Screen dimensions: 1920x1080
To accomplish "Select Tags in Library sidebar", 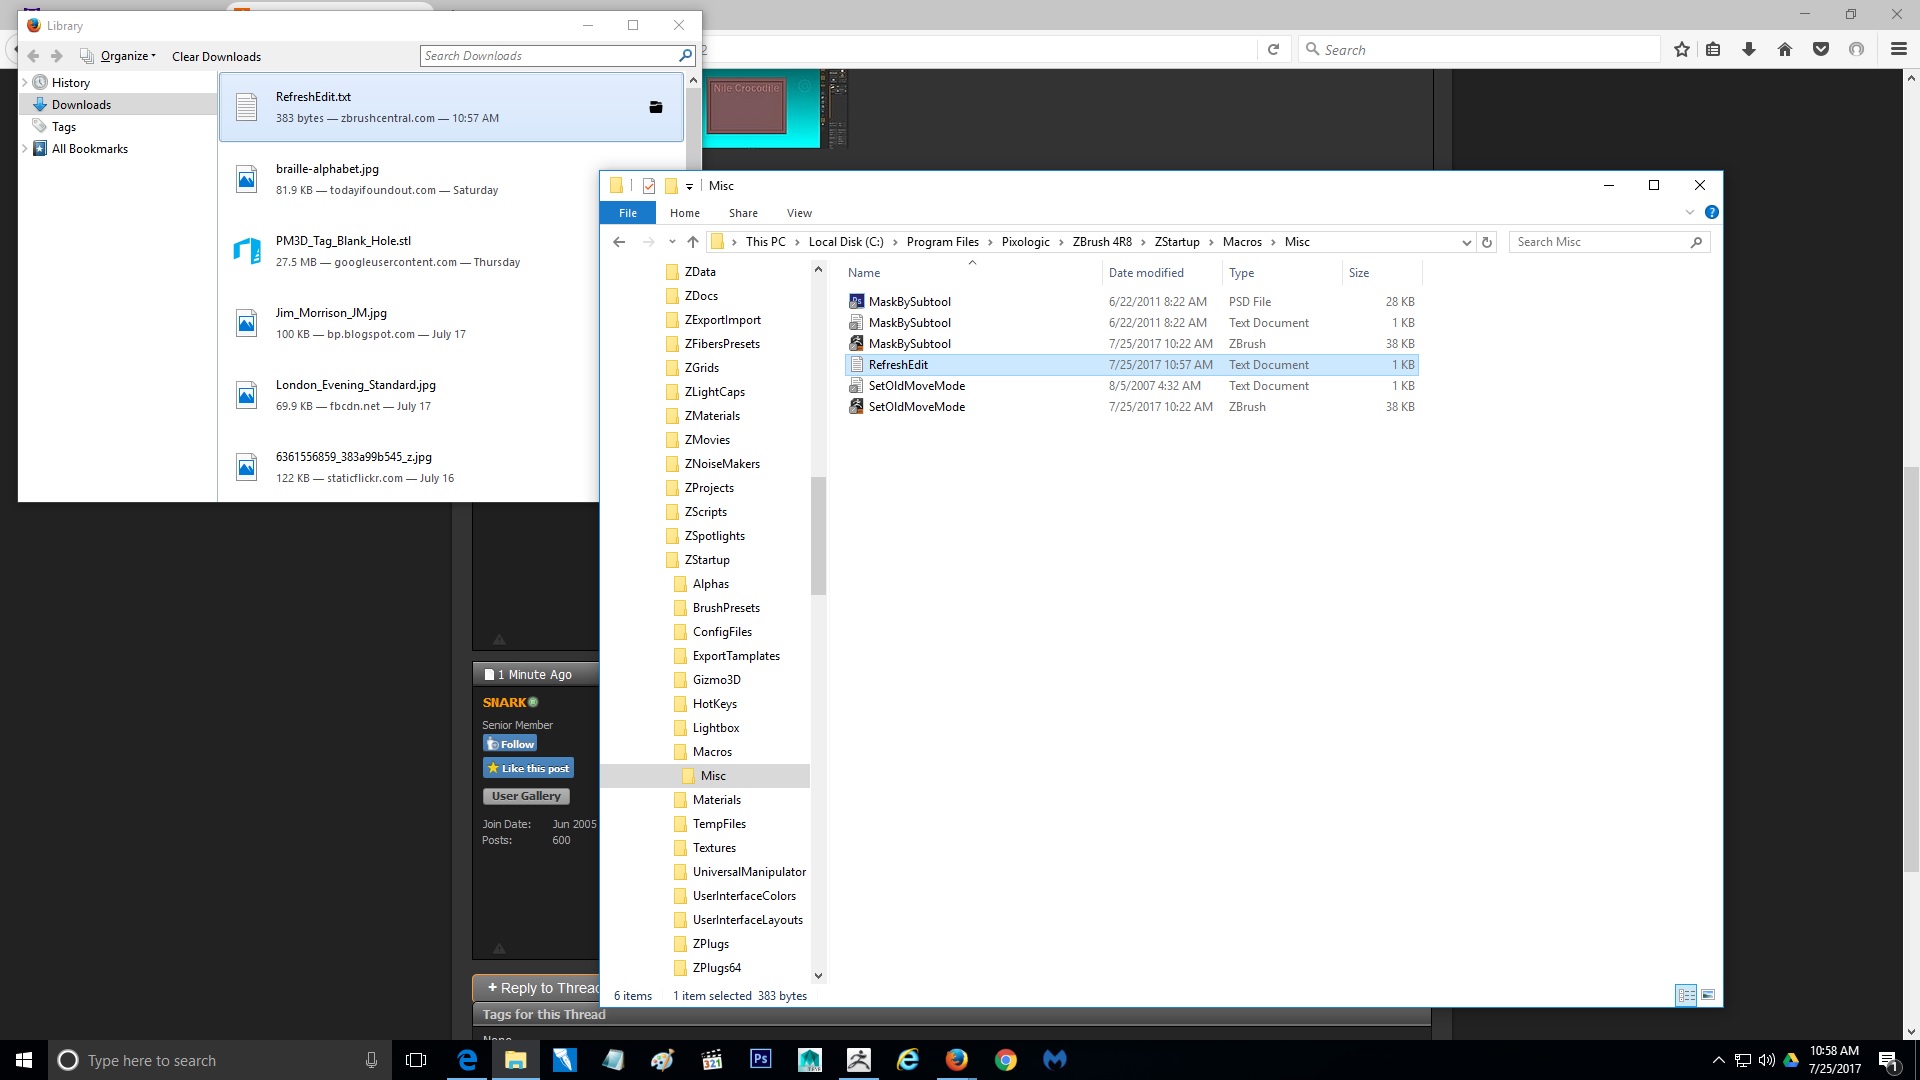I will 64,127.
